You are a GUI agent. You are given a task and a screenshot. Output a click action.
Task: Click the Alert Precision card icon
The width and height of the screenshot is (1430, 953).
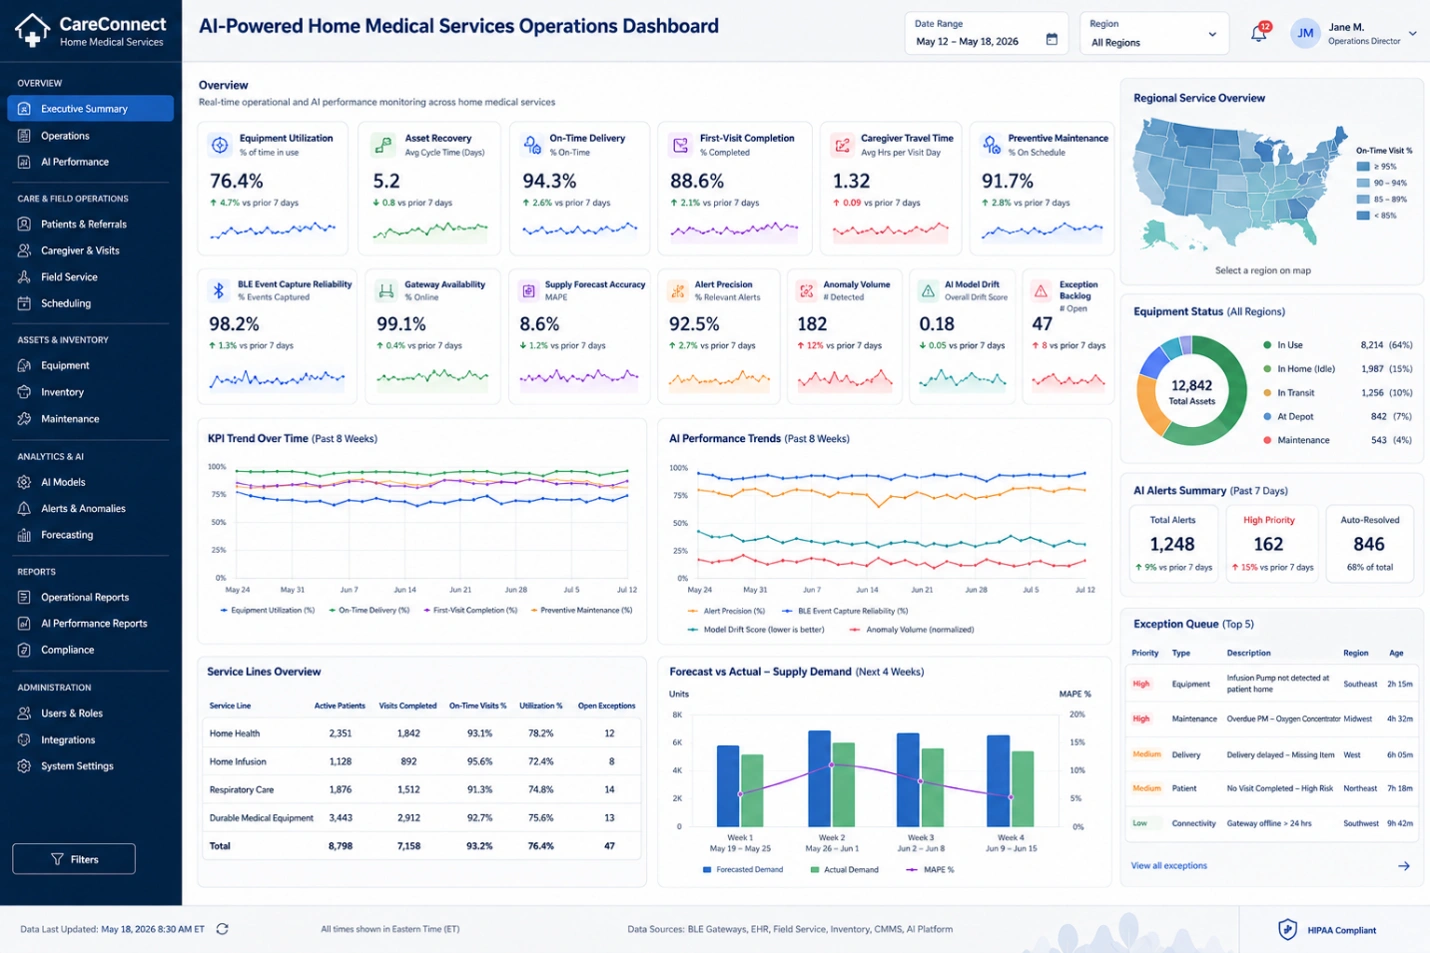[677, 291]
